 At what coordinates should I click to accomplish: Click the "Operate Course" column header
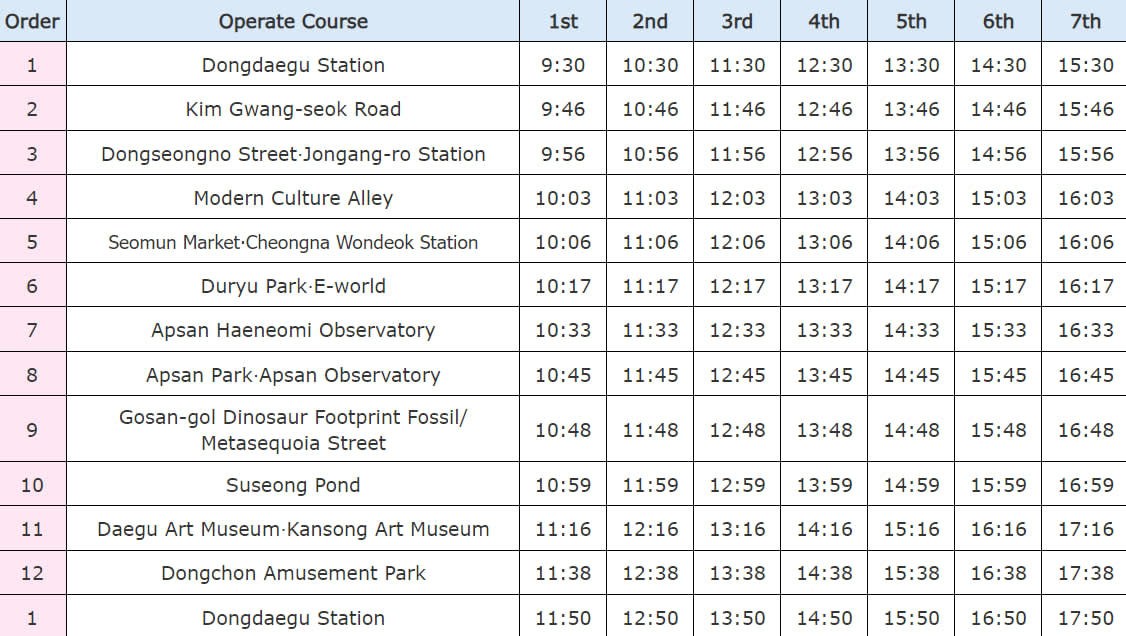pyautogui.click(x=293, y=21)
